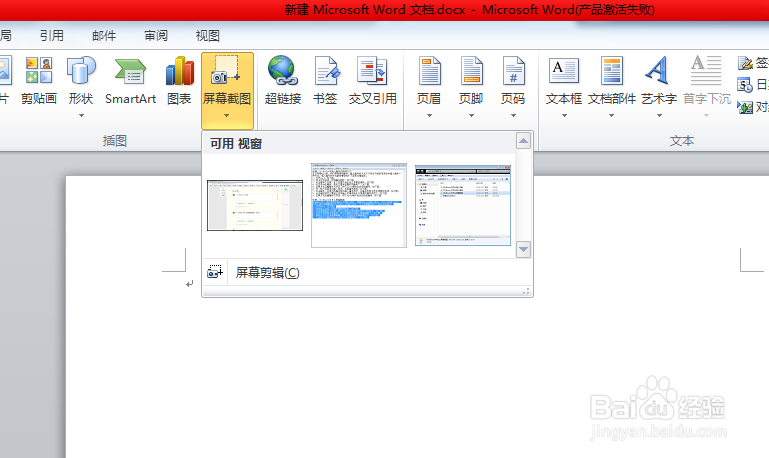Switch to the References (引用) tab
The height and width of the screenshot is (458, 769).
click(x=52, y=36)
